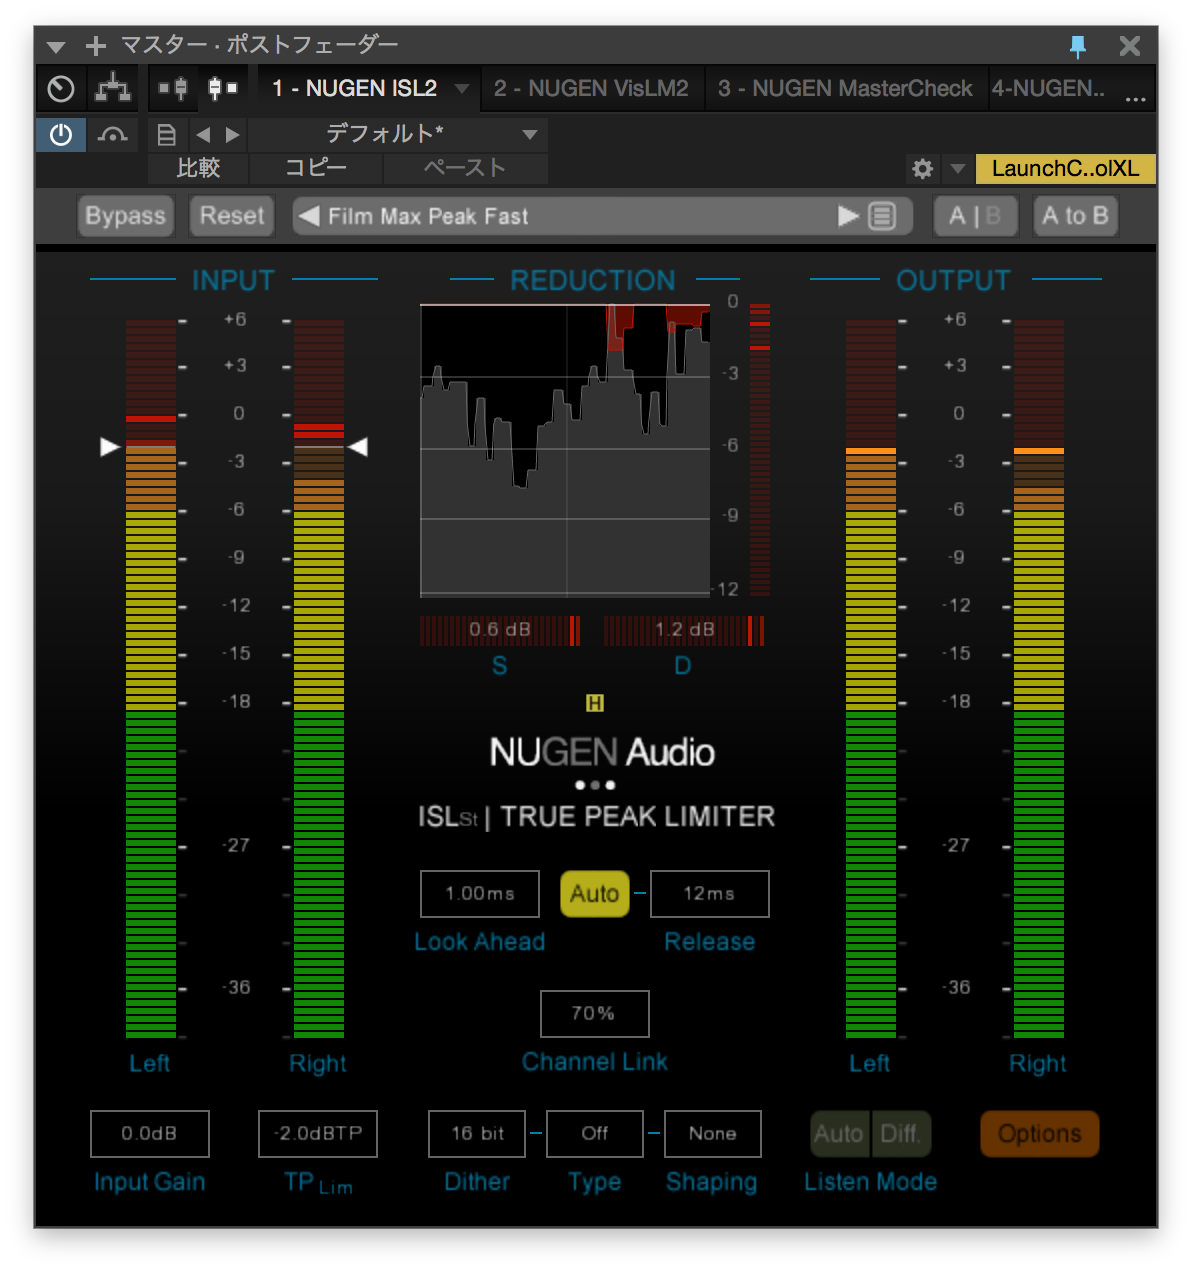The image size is (1192, 1270).
Task: Go to the next preset arrow
Action: coord(233,134)
